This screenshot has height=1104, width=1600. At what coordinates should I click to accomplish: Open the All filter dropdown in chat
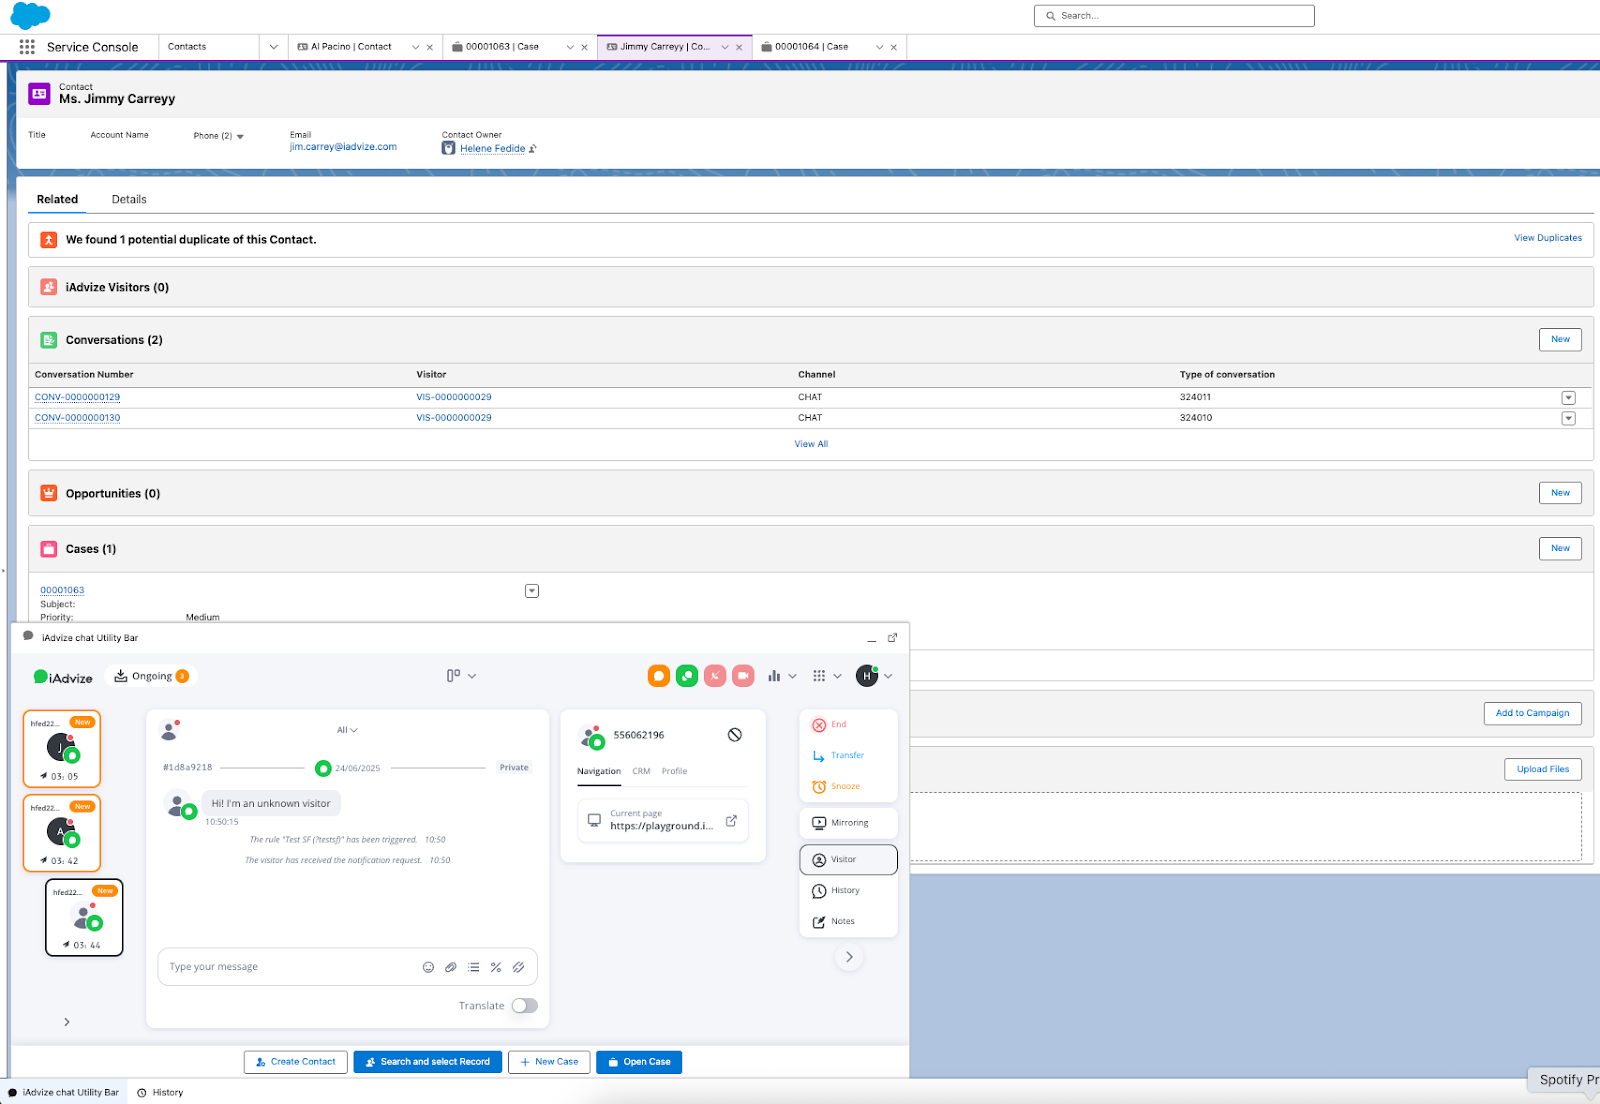[x=347, y=730]
